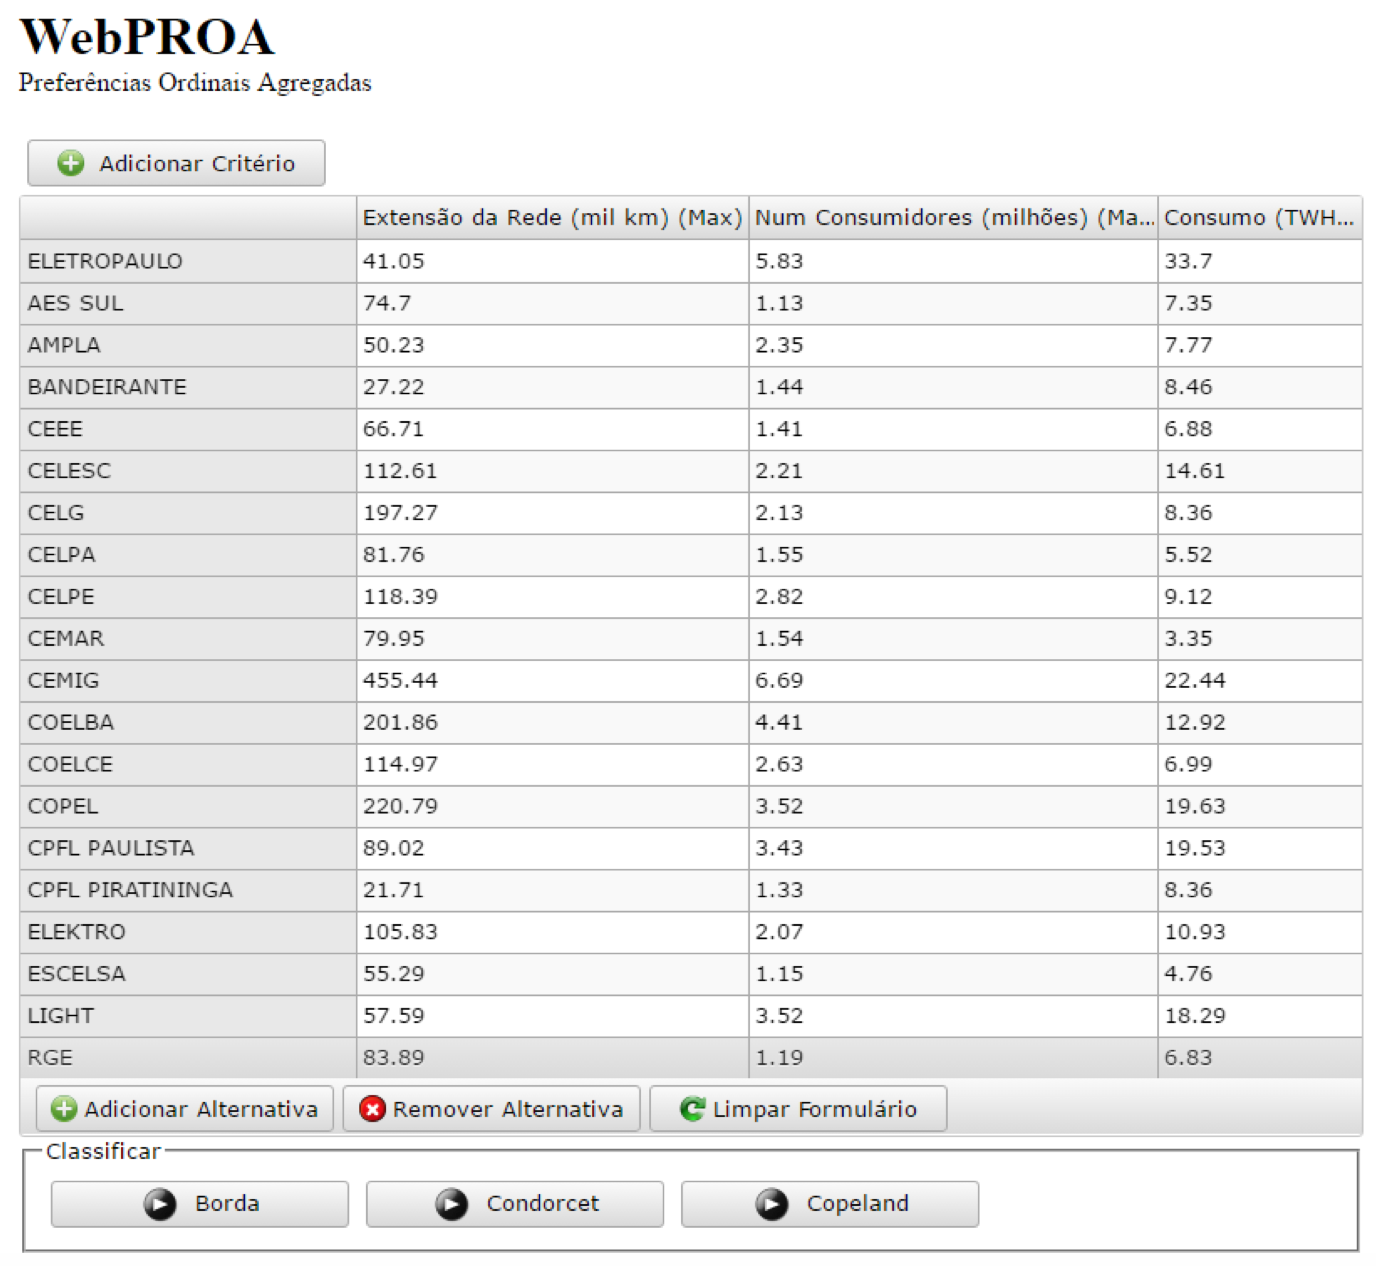Click the Preferências Ordinais Agregadas subtitle
This screenshot has width=1376, height=1266.
point(195,83)
